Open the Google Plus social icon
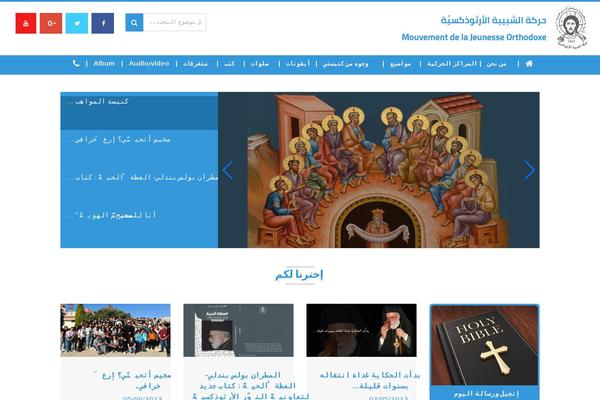The height and width of the screenshot is (400, 600). coord(51,23)
